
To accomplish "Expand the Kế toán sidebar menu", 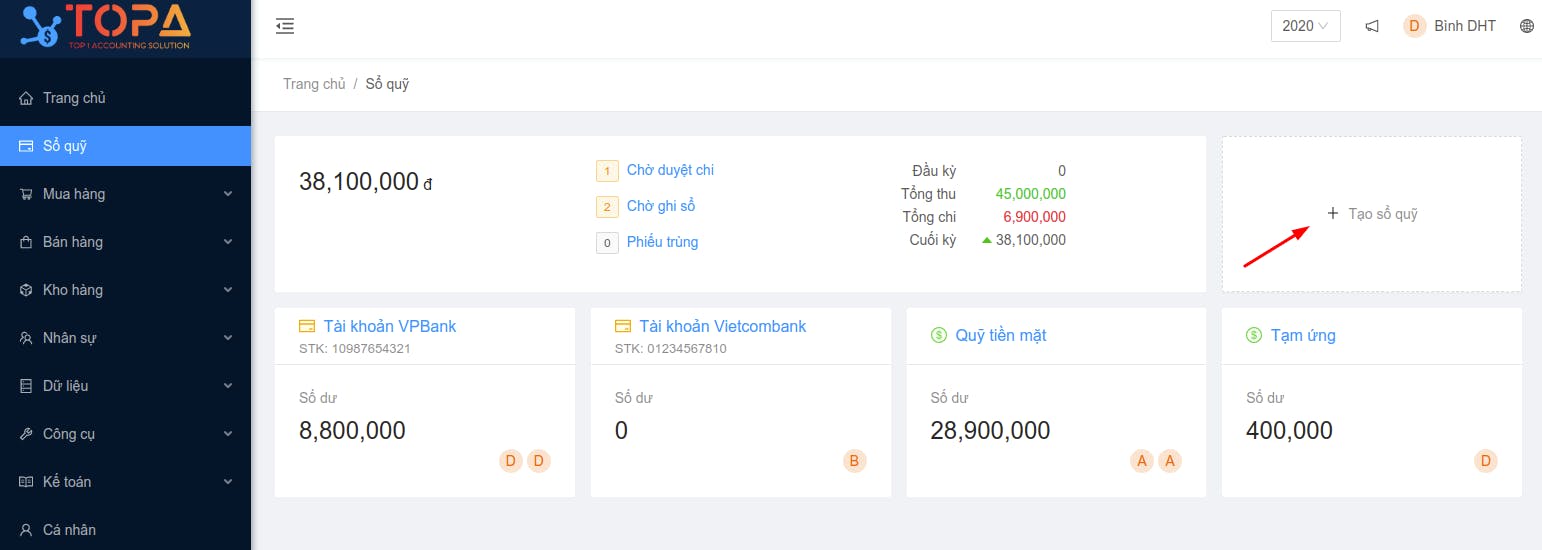I will [x=125, y=482].
